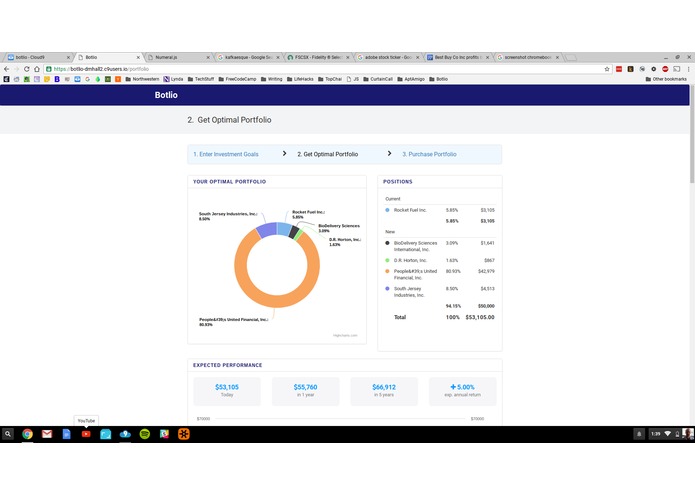
Task: Open the Northwestern bookmarks folder
Action: click(142, 79)
